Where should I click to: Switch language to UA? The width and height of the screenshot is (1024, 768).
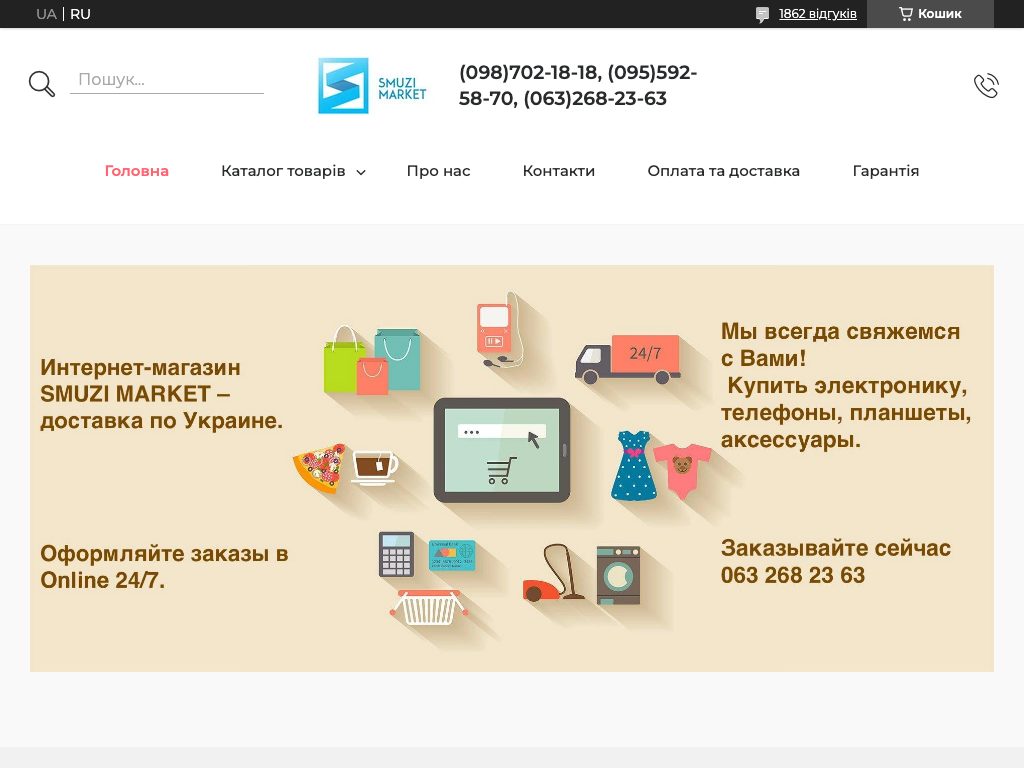pyautogui.click(x=46, y=14)
